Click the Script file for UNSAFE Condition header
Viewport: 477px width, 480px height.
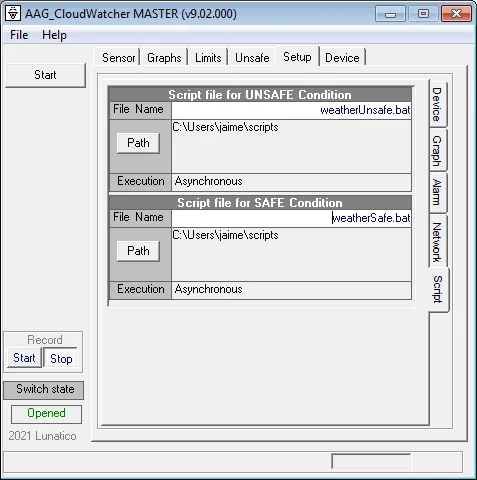click(x=260, y=95)
